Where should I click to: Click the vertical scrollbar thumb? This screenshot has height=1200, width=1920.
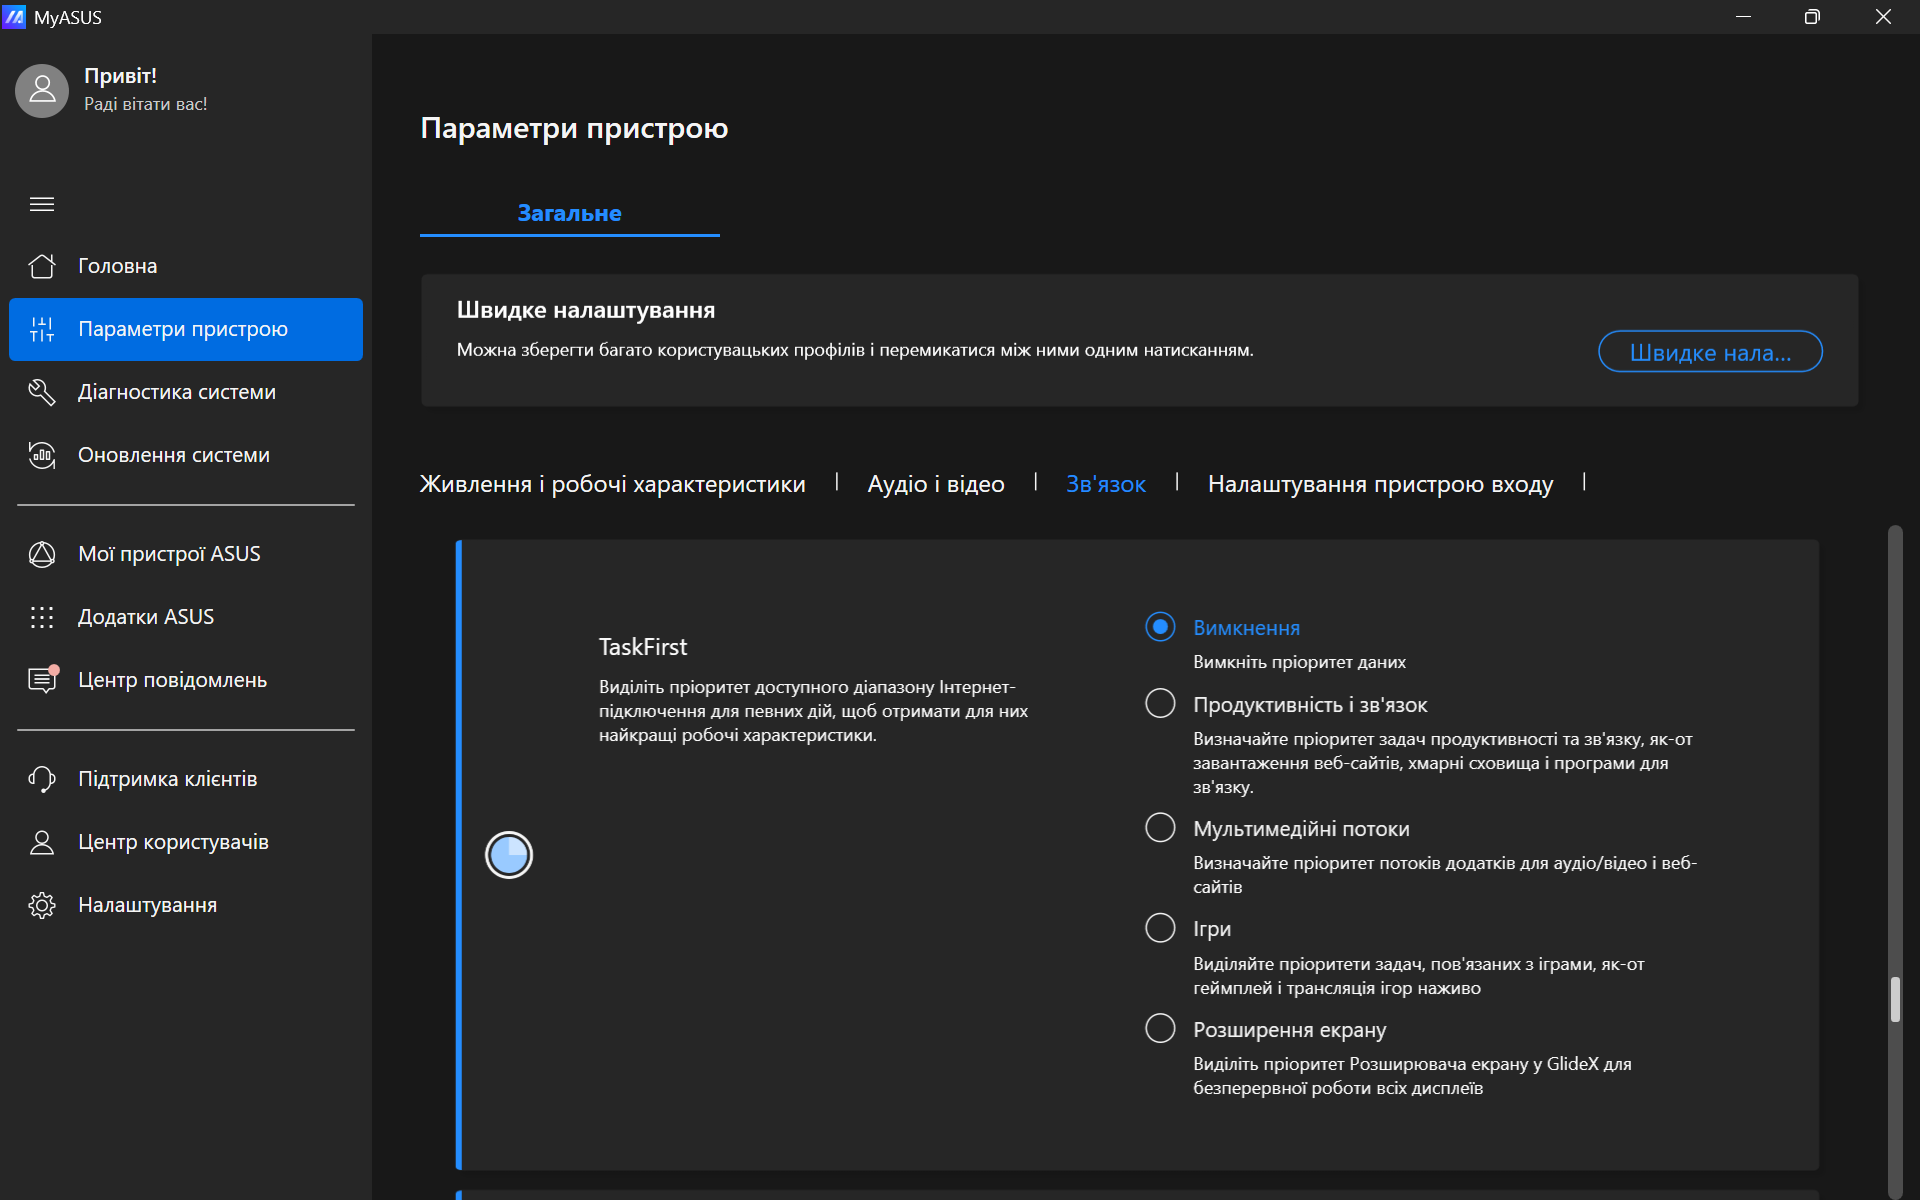1894,999
